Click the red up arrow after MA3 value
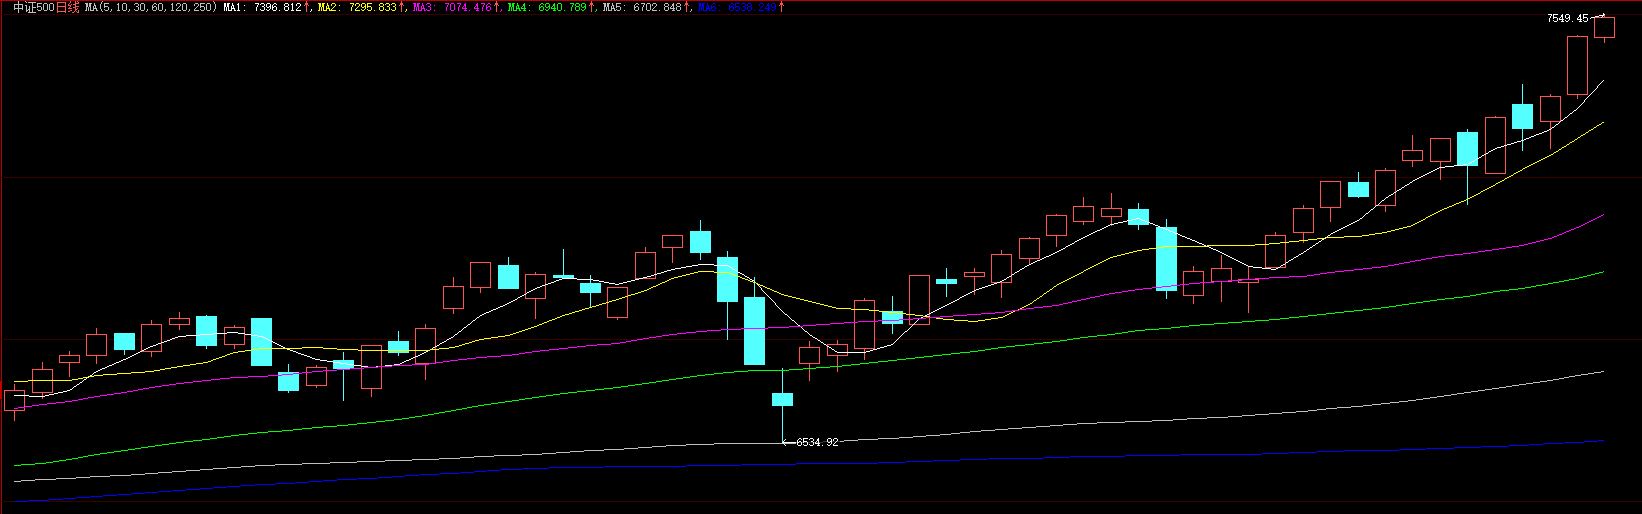The width and height of the screenshot is (1642, 514). pyautogui.click(x=497, y=8)
